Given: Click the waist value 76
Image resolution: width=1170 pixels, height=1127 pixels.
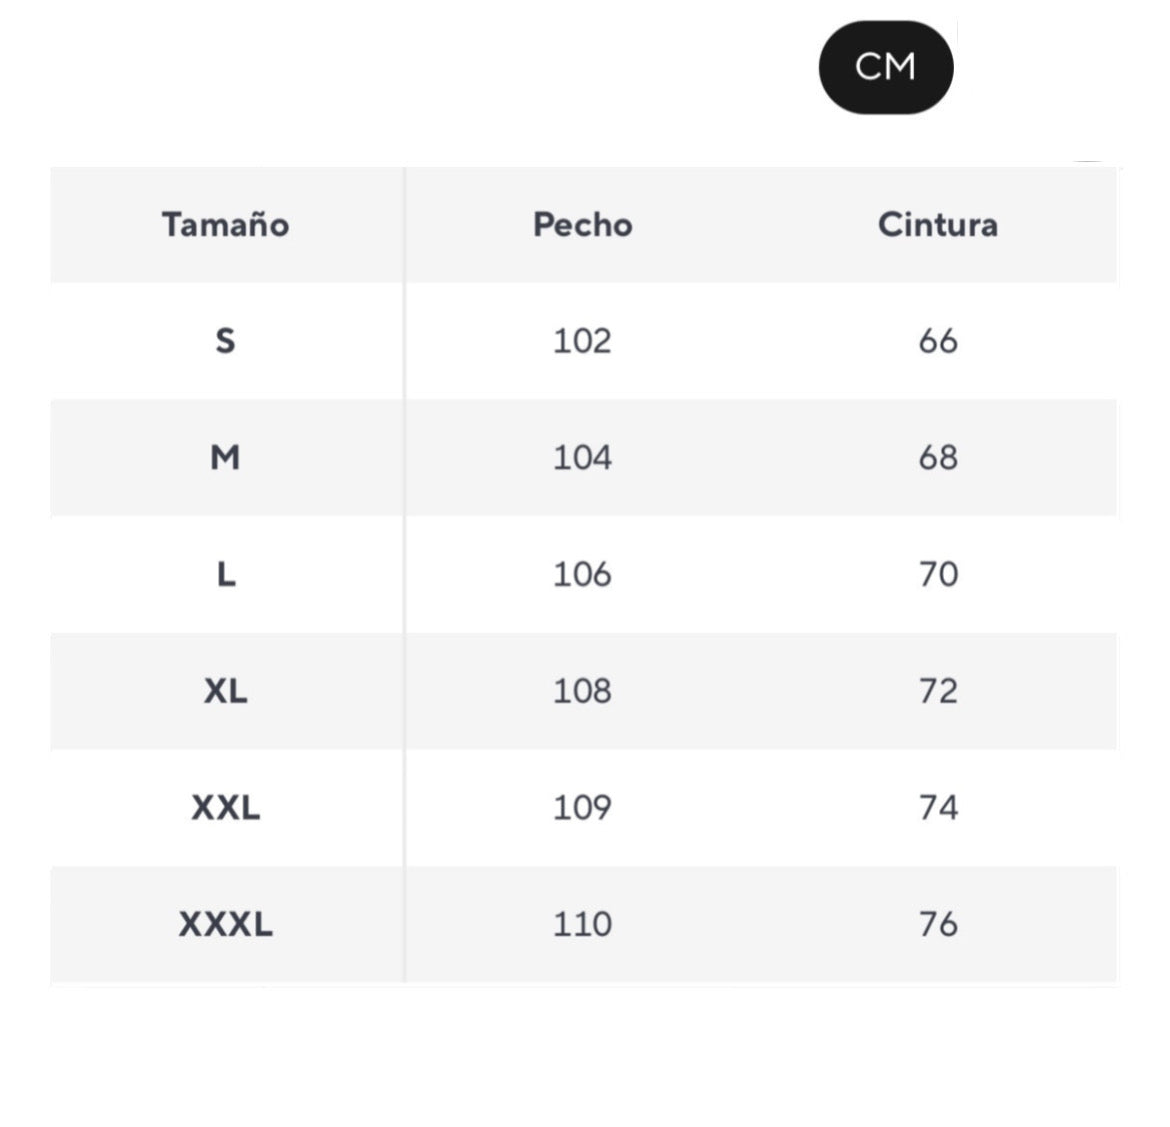Looking at the screenshot, I should click(x=938, y=924).
